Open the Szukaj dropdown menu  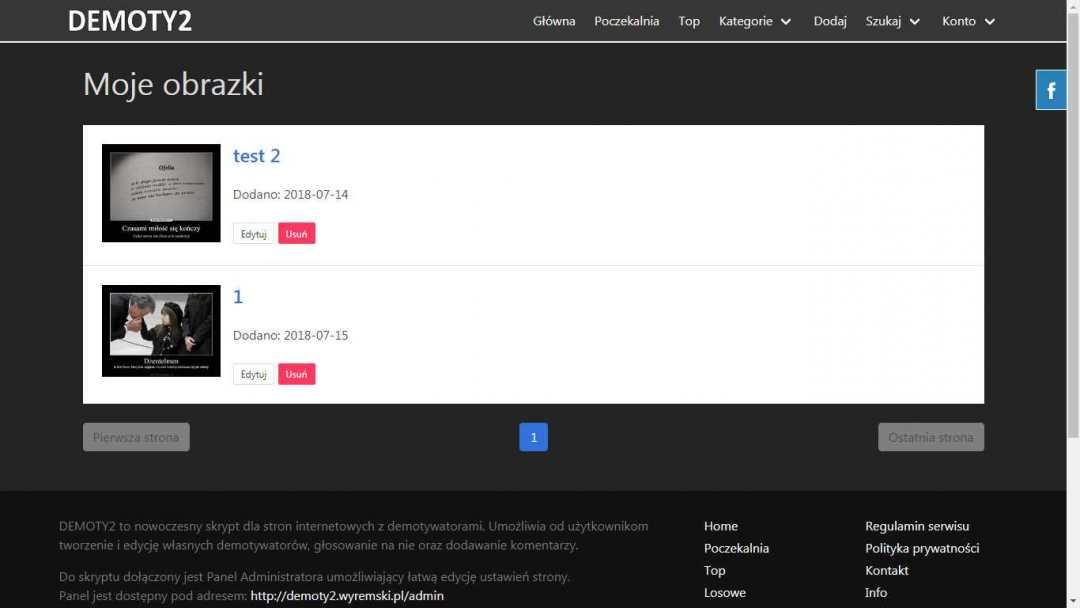(x=892, y=21)
